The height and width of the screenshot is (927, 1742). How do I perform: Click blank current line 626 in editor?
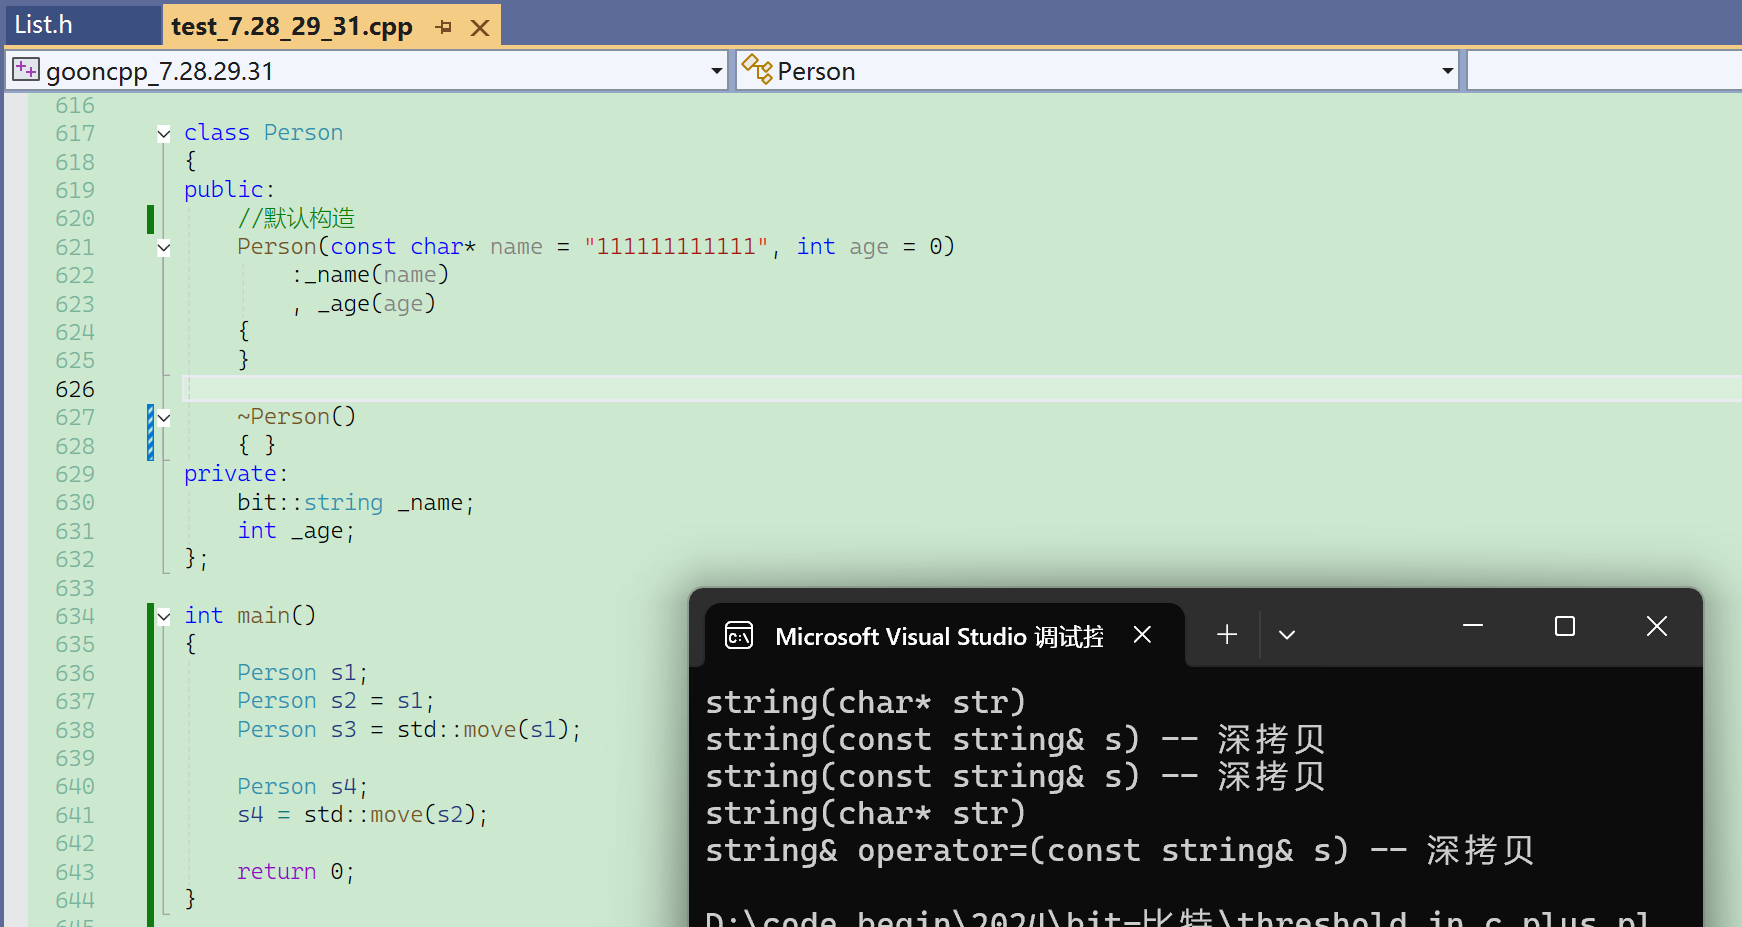(x=960, y=389)
